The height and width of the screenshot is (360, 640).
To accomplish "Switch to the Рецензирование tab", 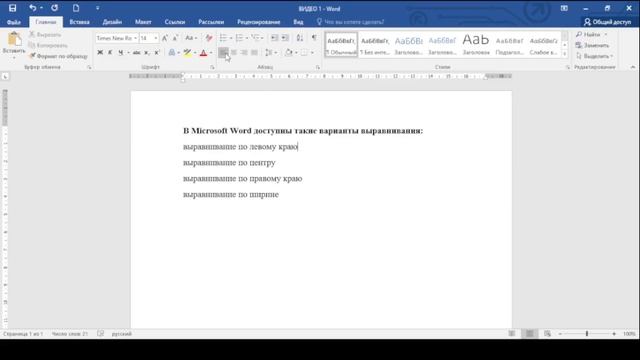I will point(258,22).
